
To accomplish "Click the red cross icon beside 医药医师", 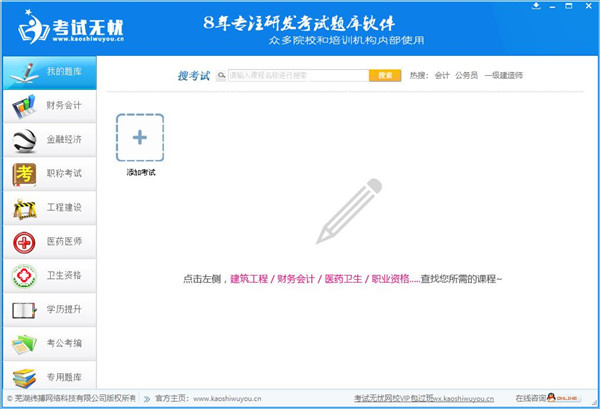I will click(x=24, y=243).
